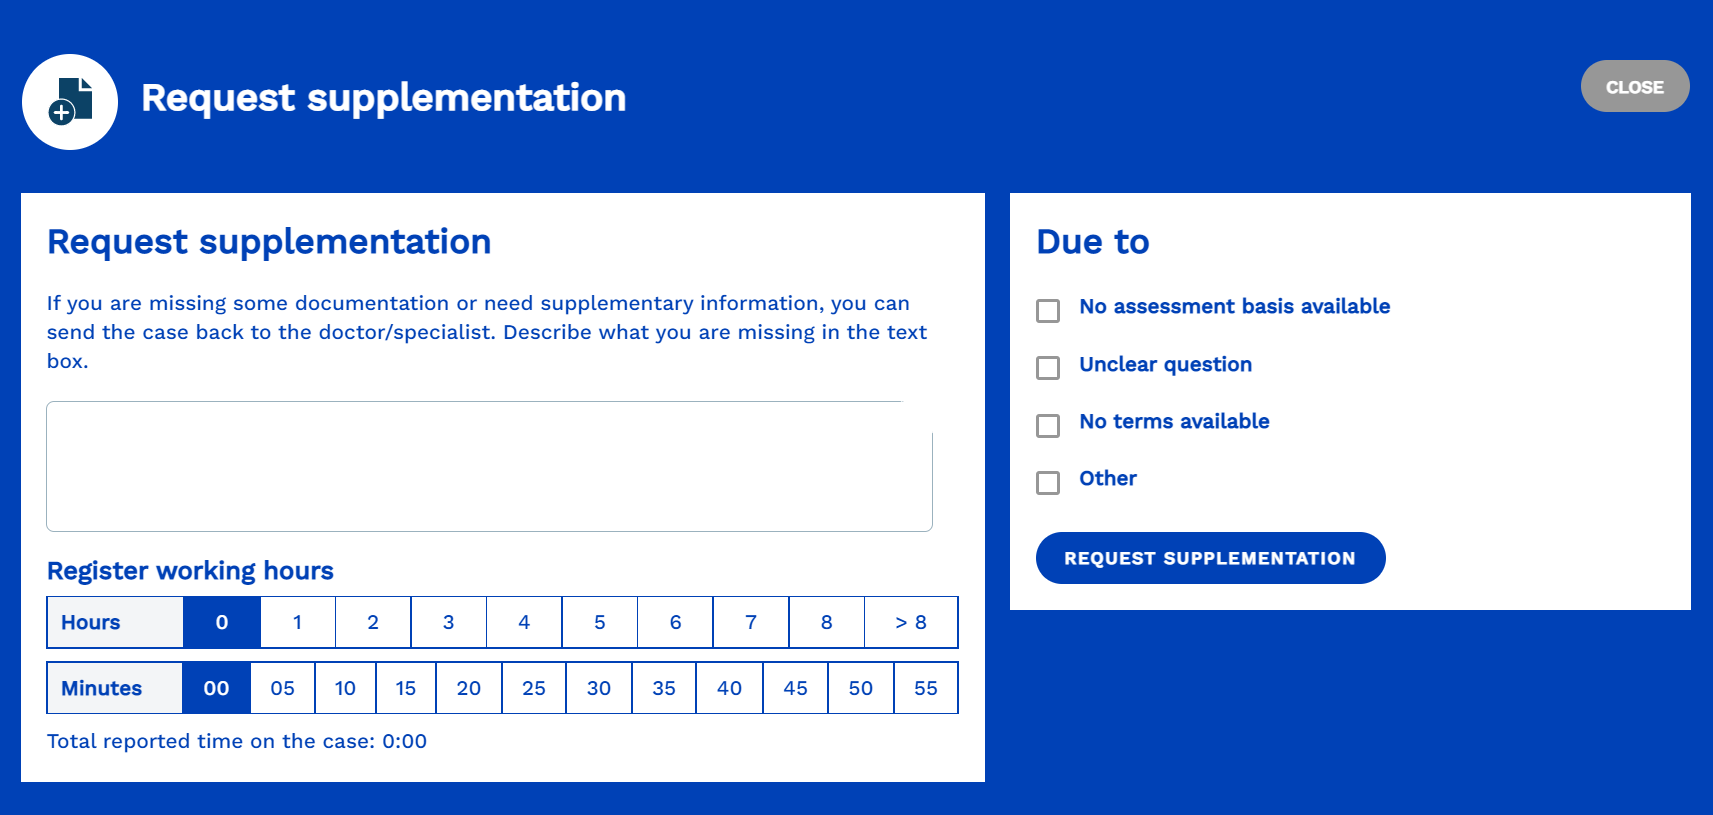Image resolution: width=1713 pixels, height=815 pixels.
Task: Pick 5 in the Hours selector
Action: (x=600, y=622)
